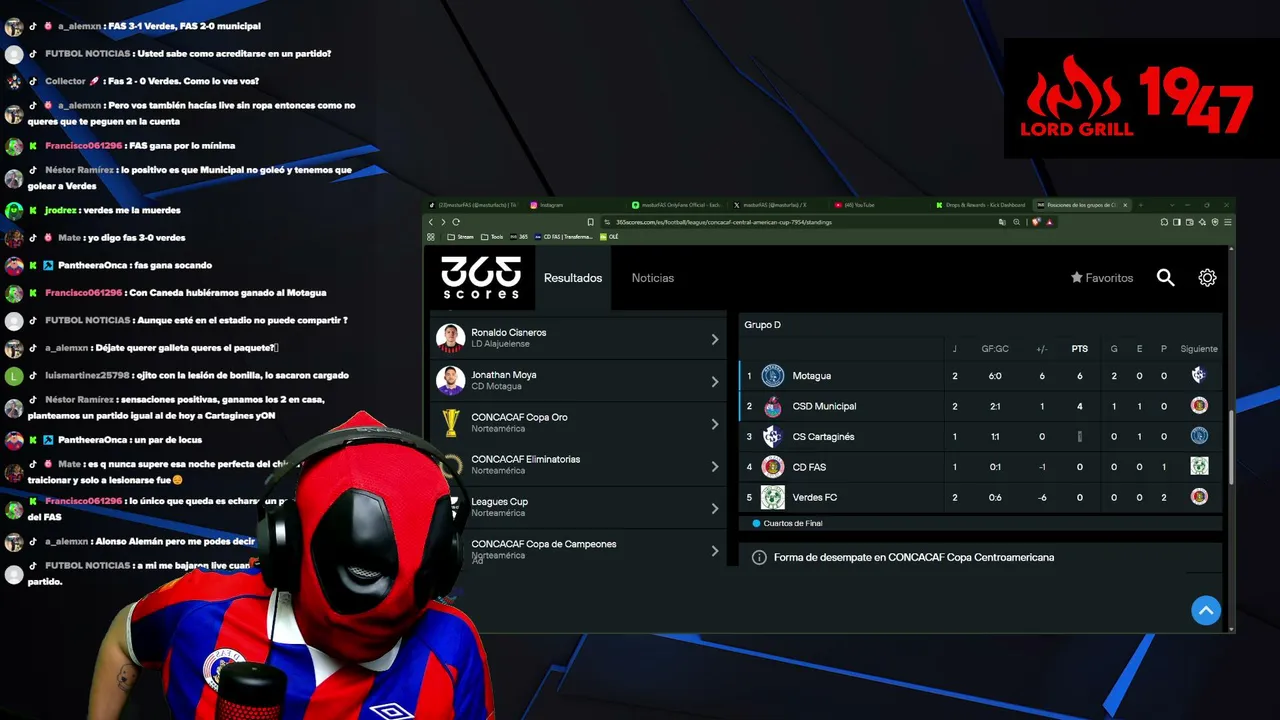Select the CSD Municipal team name
The width and height of the screenshot is (1280, 720).
[x=824, y=406]
